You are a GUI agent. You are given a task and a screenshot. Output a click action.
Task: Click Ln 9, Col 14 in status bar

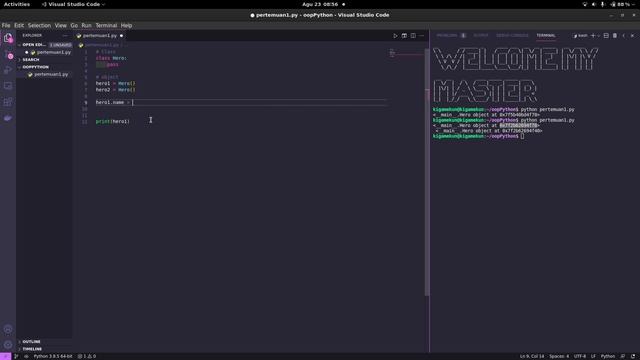pos(532,356)
